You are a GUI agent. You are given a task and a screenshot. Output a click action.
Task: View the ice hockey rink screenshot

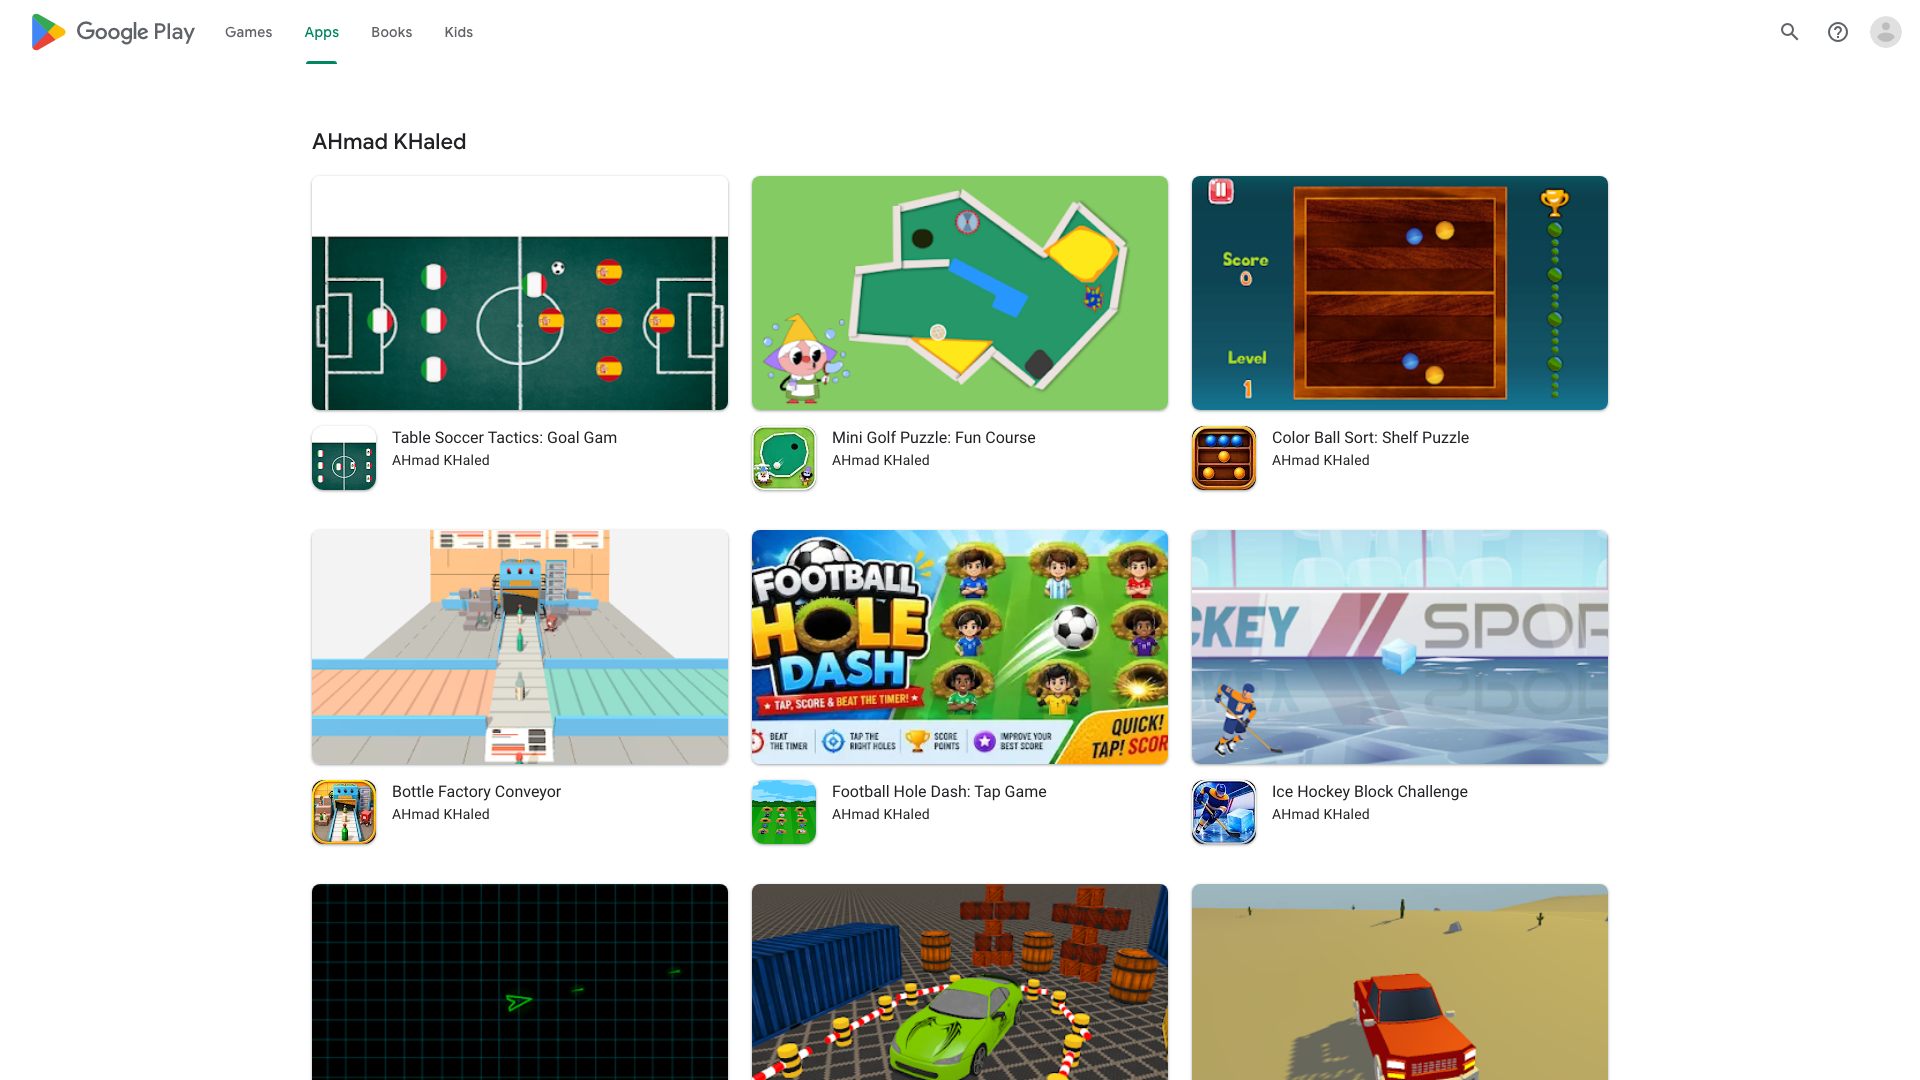[1400, 647]
